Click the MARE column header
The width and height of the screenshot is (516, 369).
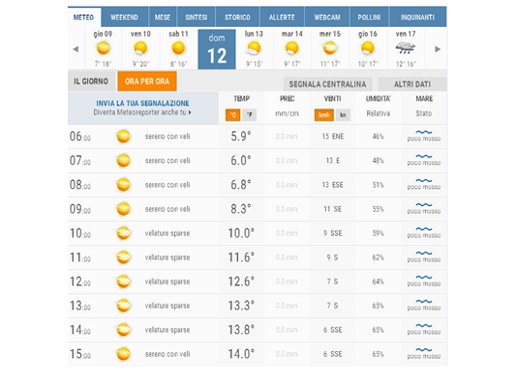click(x=424, y=99)
